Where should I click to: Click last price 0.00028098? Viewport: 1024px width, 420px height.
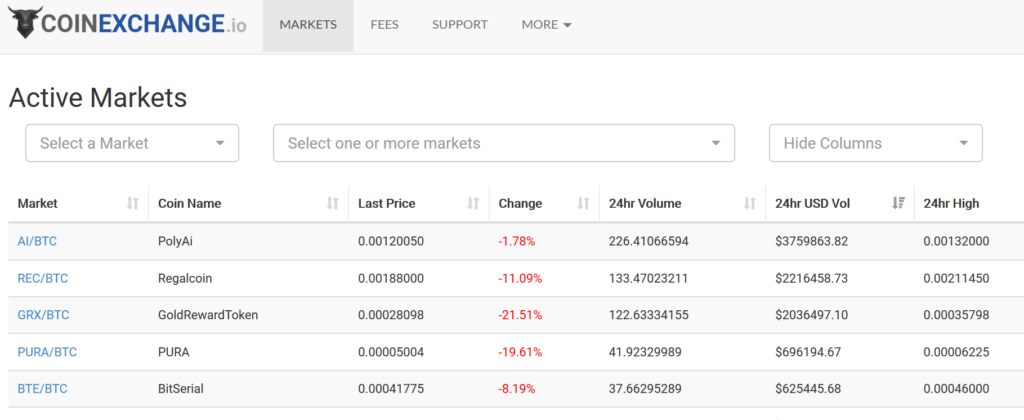(391, 315)
